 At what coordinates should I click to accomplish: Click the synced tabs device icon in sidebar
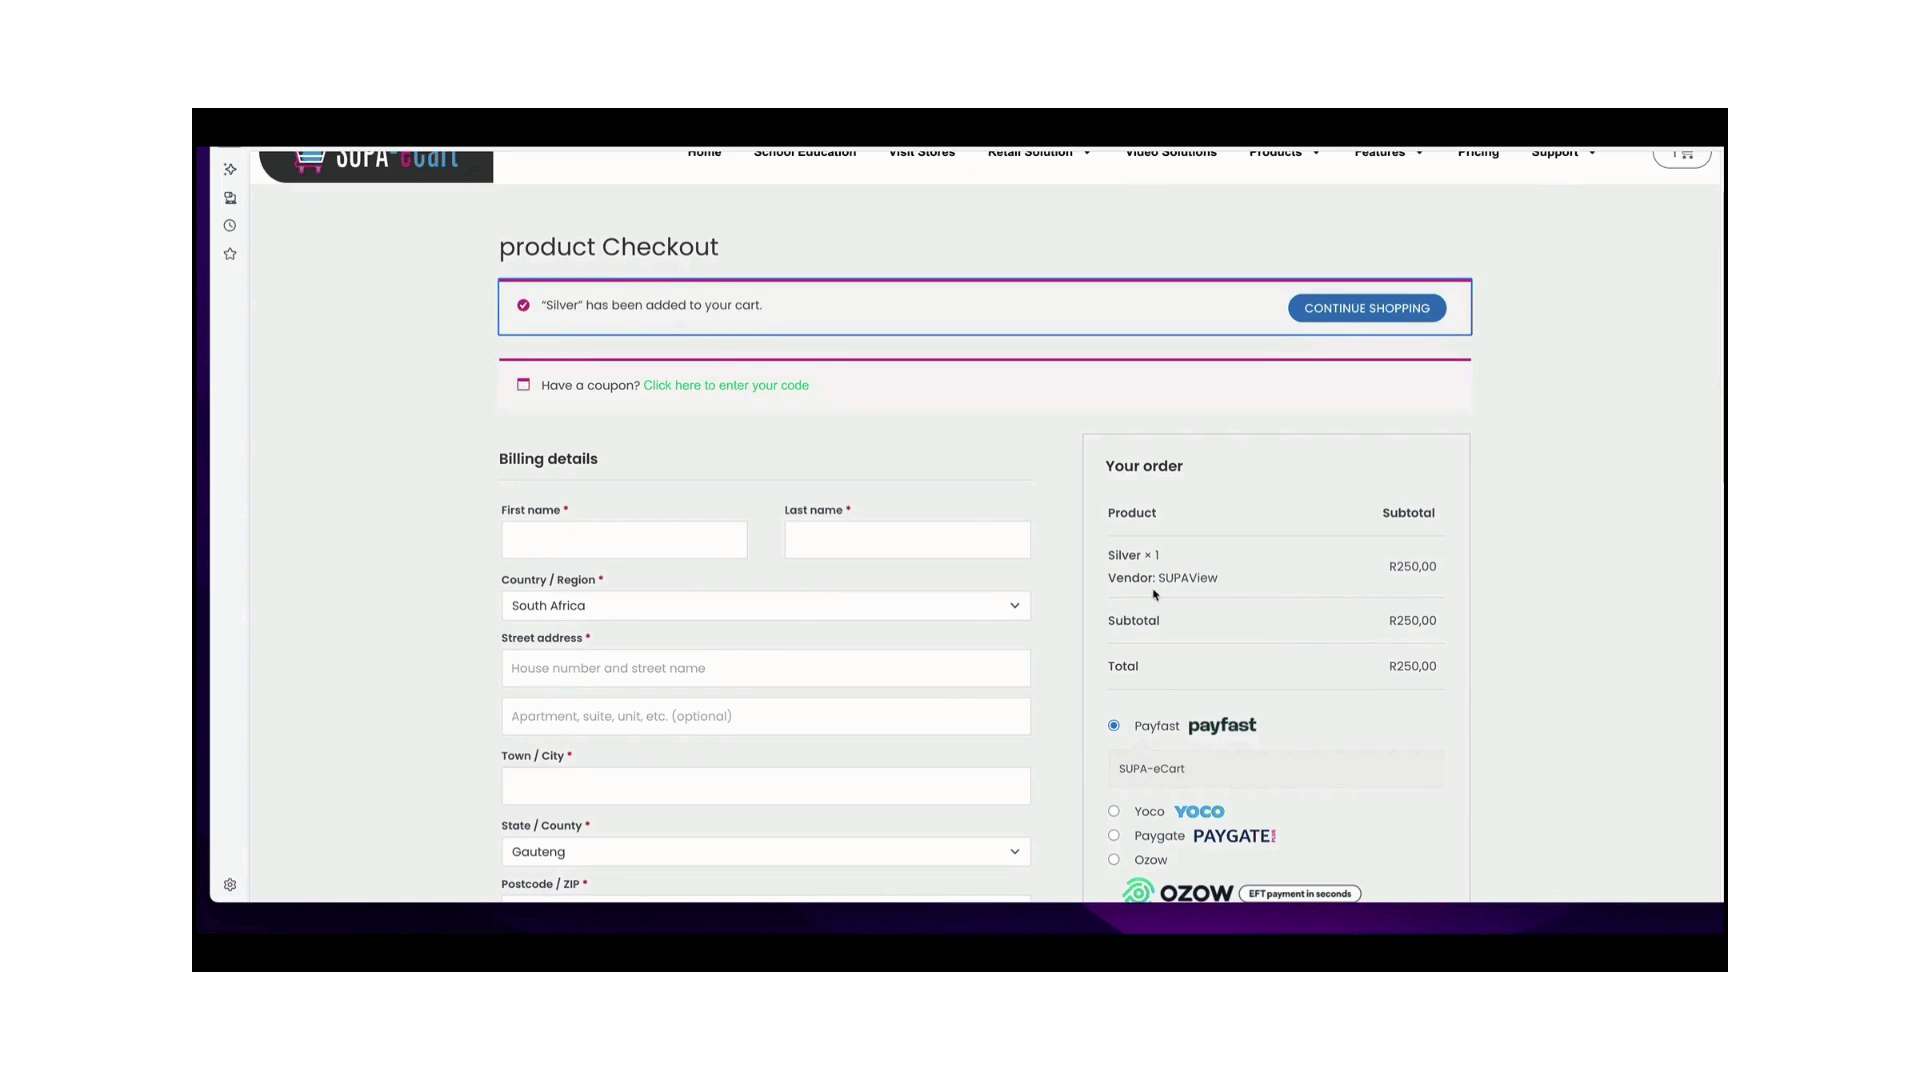coord(230,198)
